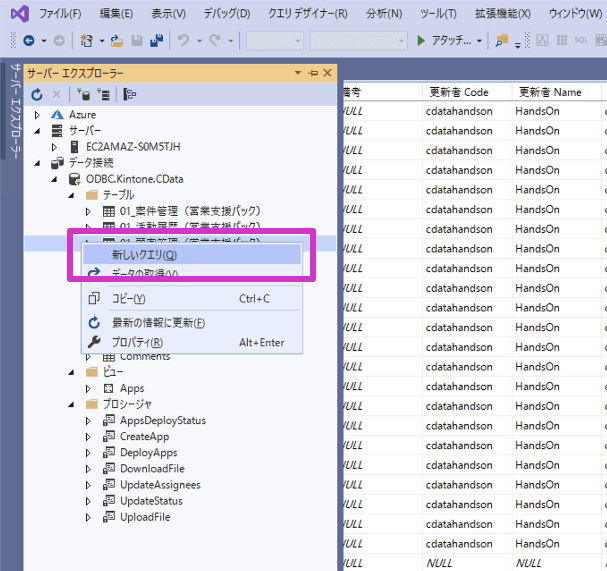This screenshot has height=571, width=607.
Task: Show the SQL pane icon
Action: click(581, 40)
